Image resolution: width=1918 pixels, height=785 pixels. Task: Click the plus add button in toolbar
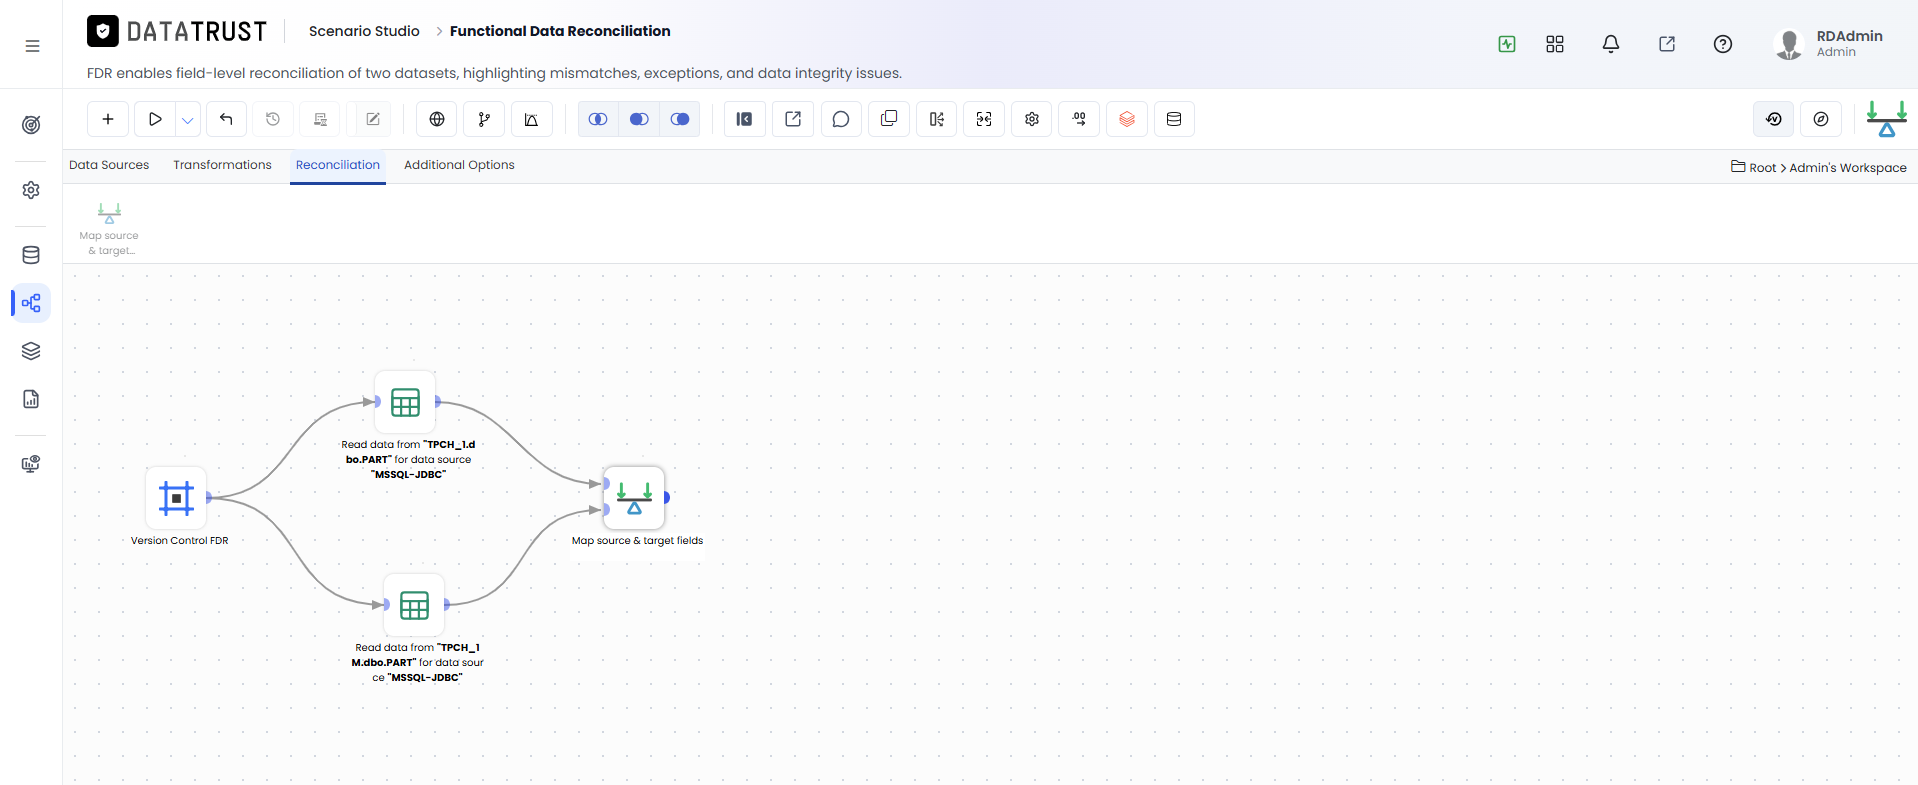tap(108, 119)
